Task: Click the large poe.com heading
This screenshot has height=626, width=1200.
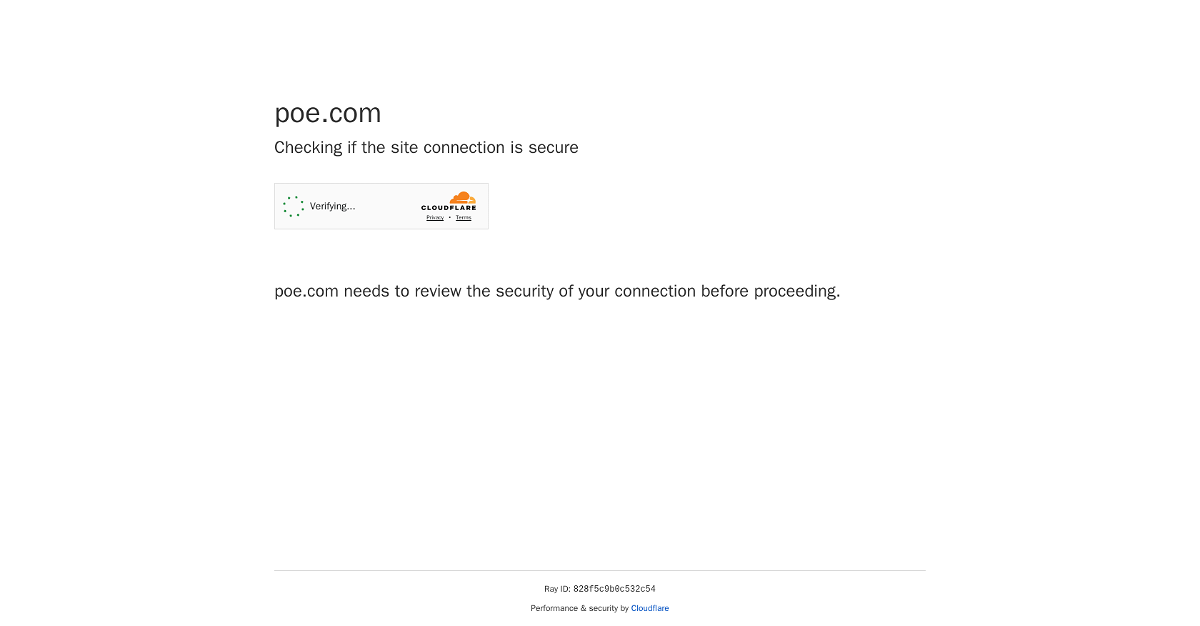Action: 328,113
